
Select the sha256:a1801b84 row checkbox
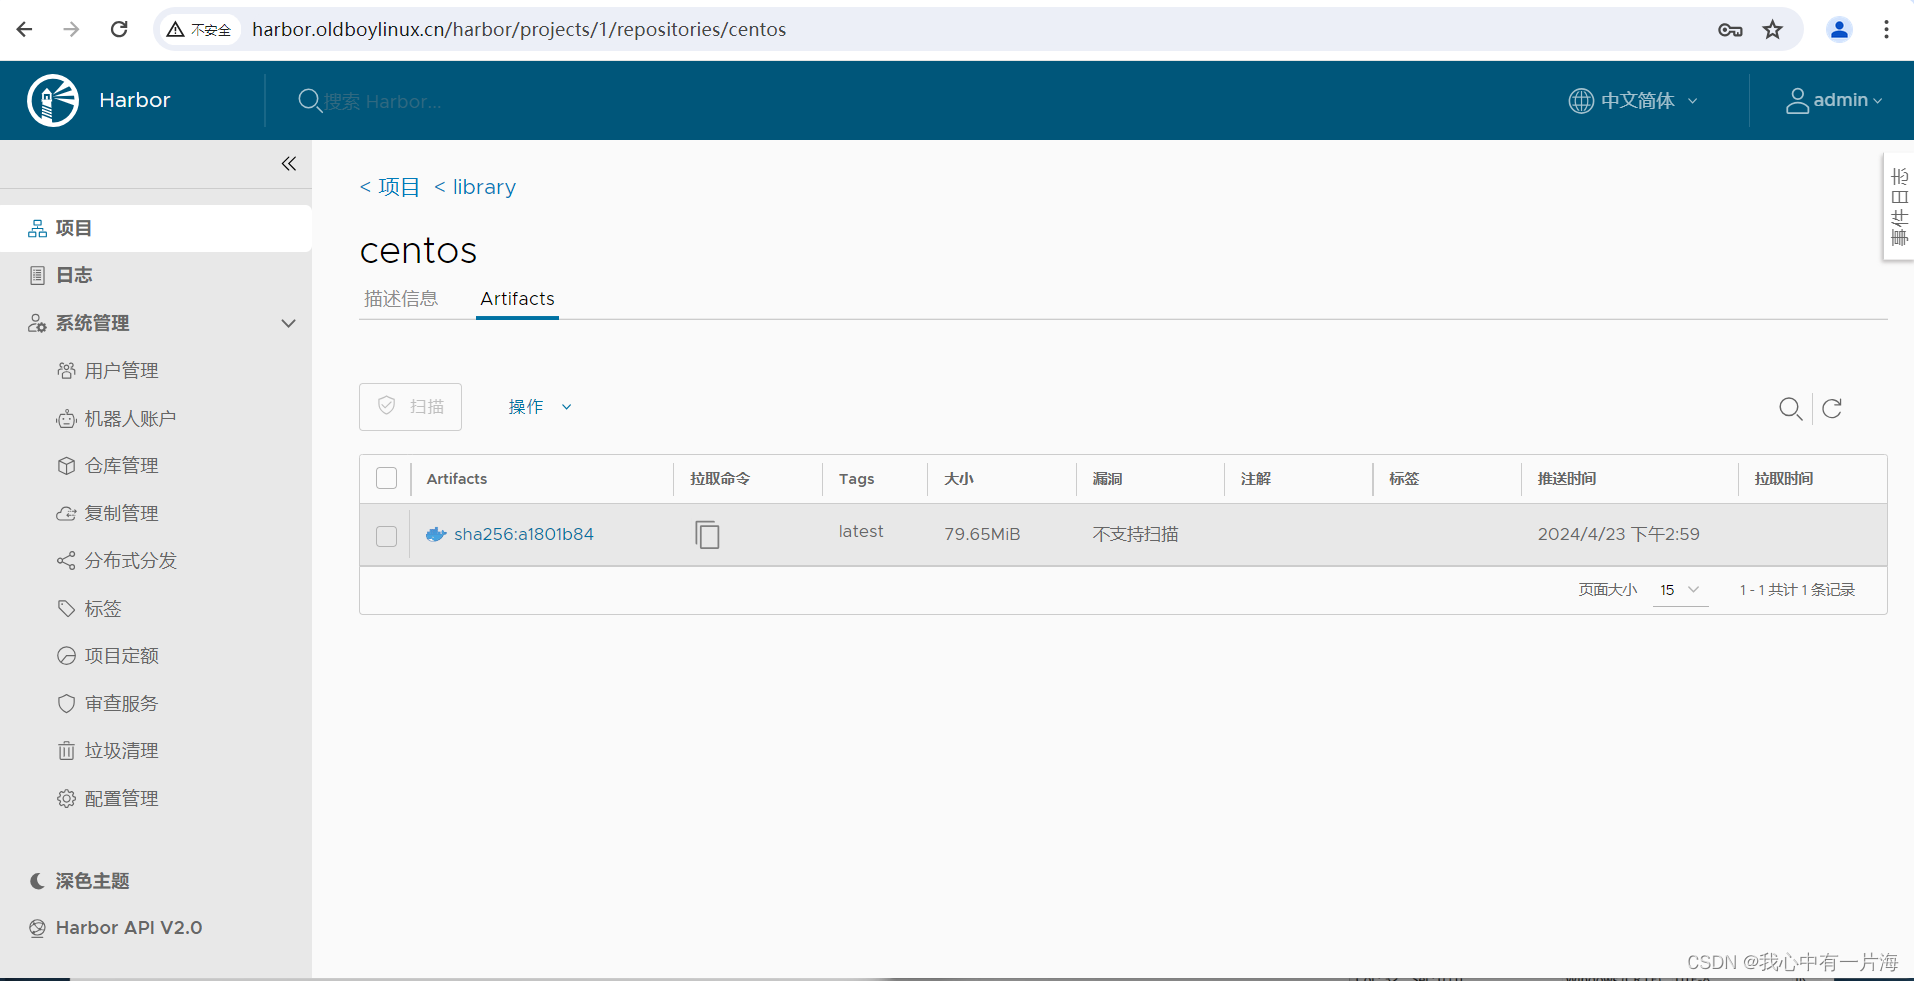click(x=387, y=536)
